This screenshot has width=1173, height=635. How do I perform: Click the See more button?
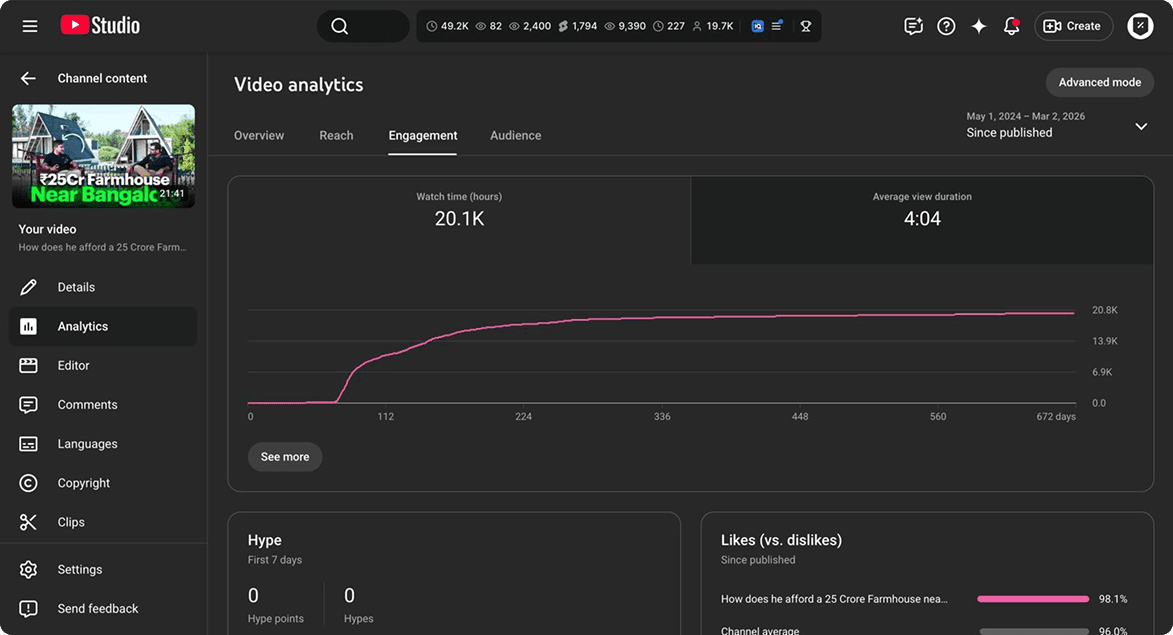click(x=285, y=457)
